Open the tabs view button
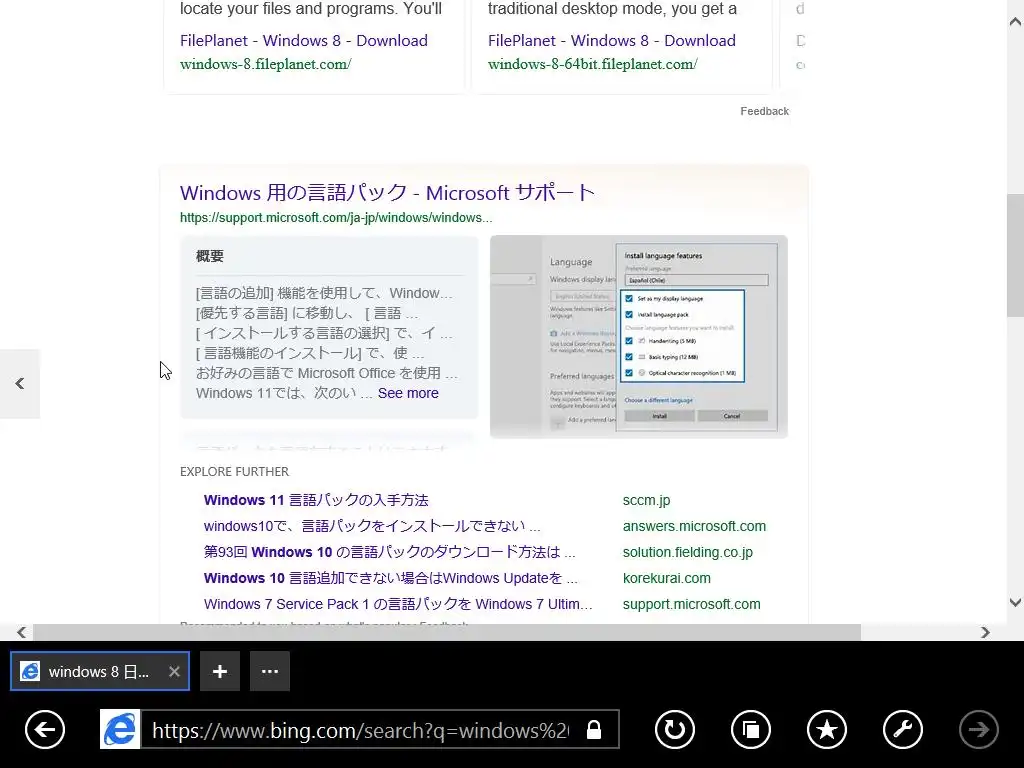This screenshot has width=1024, height=768. (x=750, y=729)
